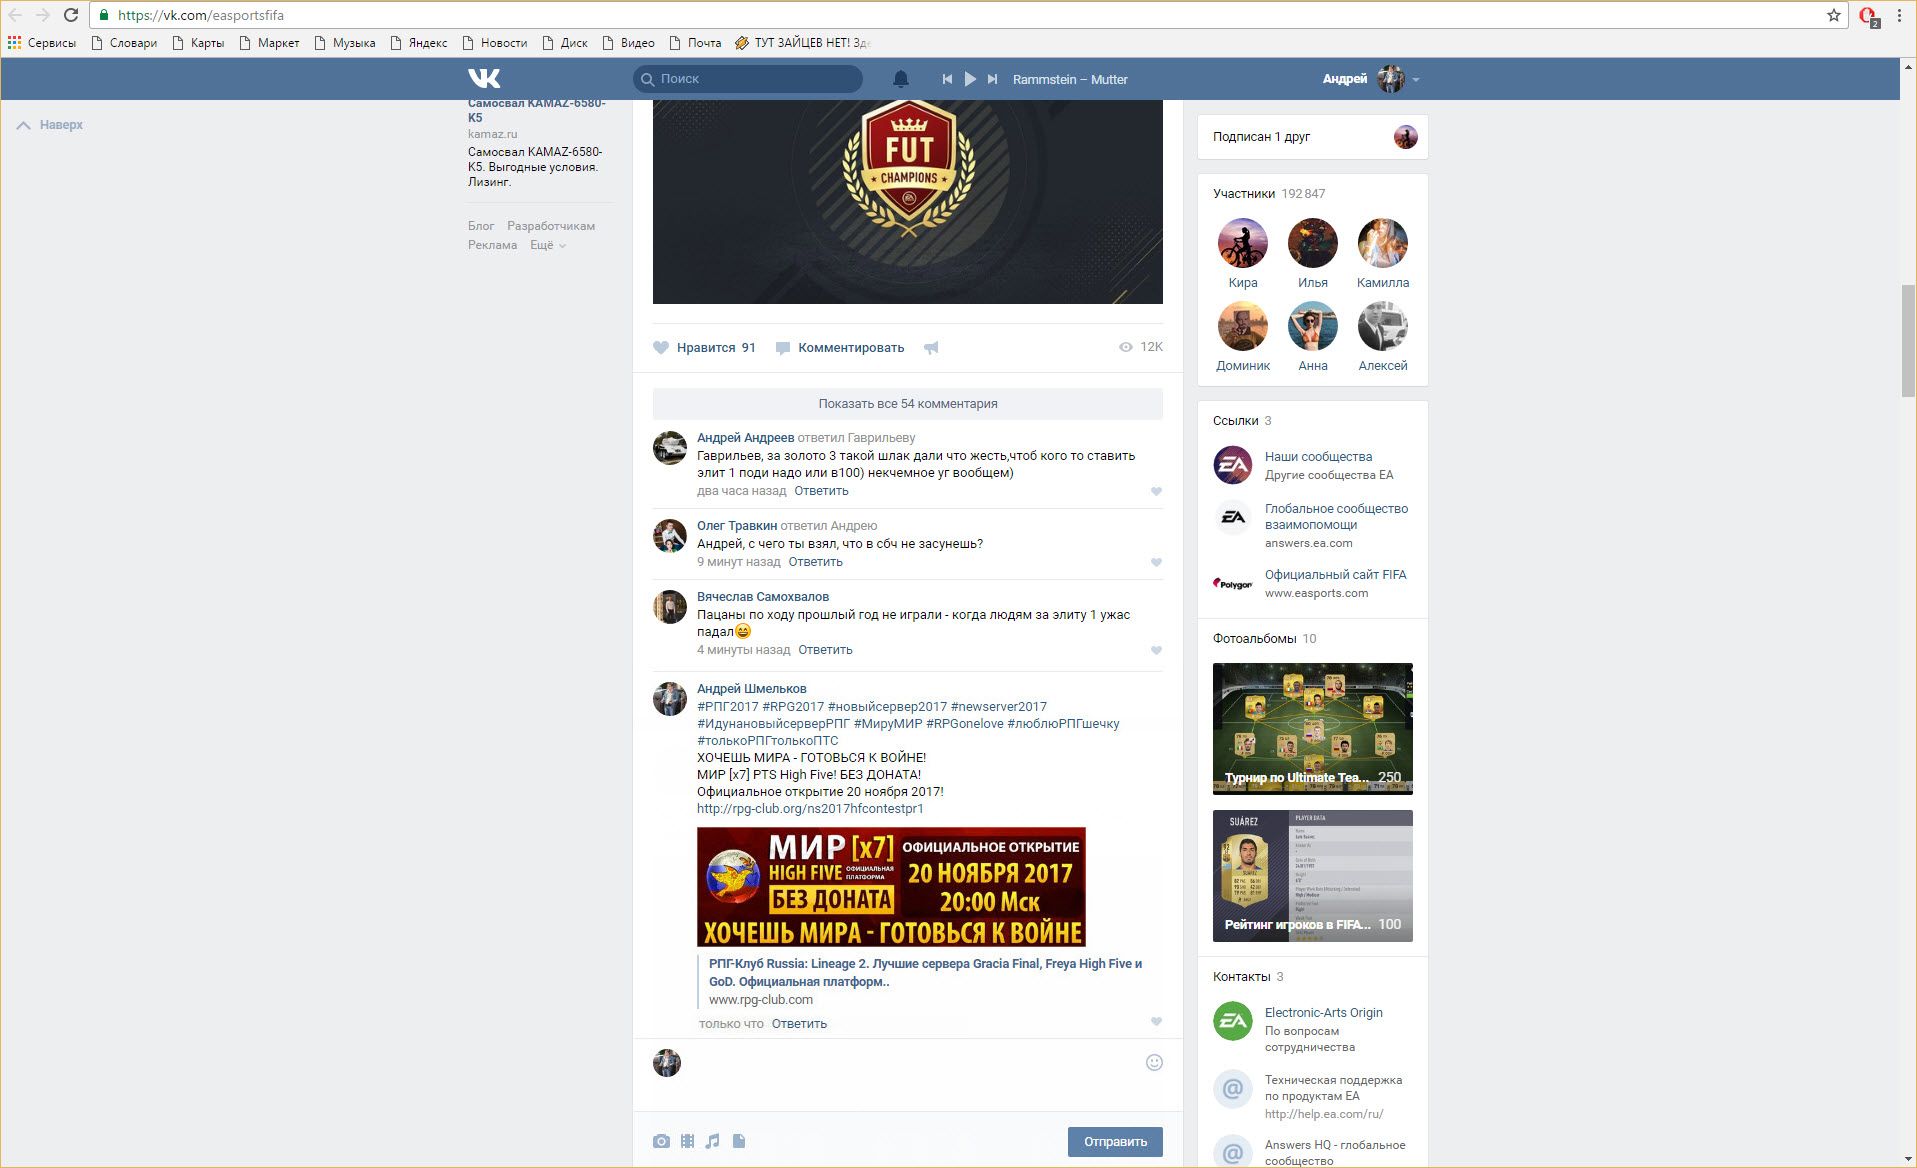Viewport: 1917px width, 1168px height.
Task: Expand the Ещё footer menu
Action: point(547,245)
